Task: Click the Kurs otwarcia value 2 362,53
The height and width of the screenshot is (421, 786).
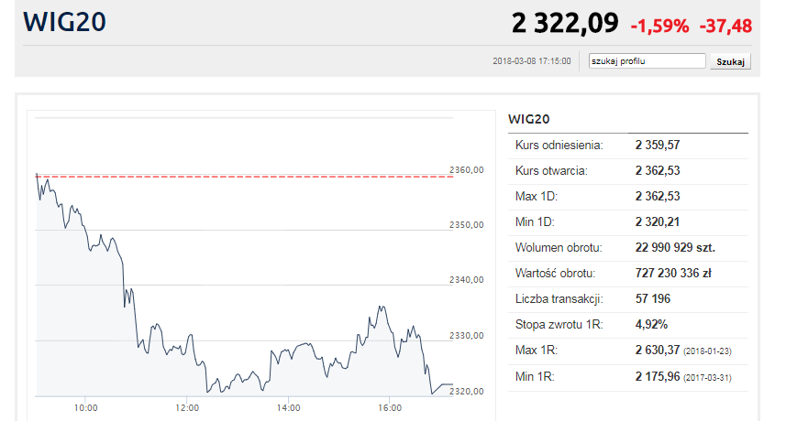Action: click(x=657, y=171)
